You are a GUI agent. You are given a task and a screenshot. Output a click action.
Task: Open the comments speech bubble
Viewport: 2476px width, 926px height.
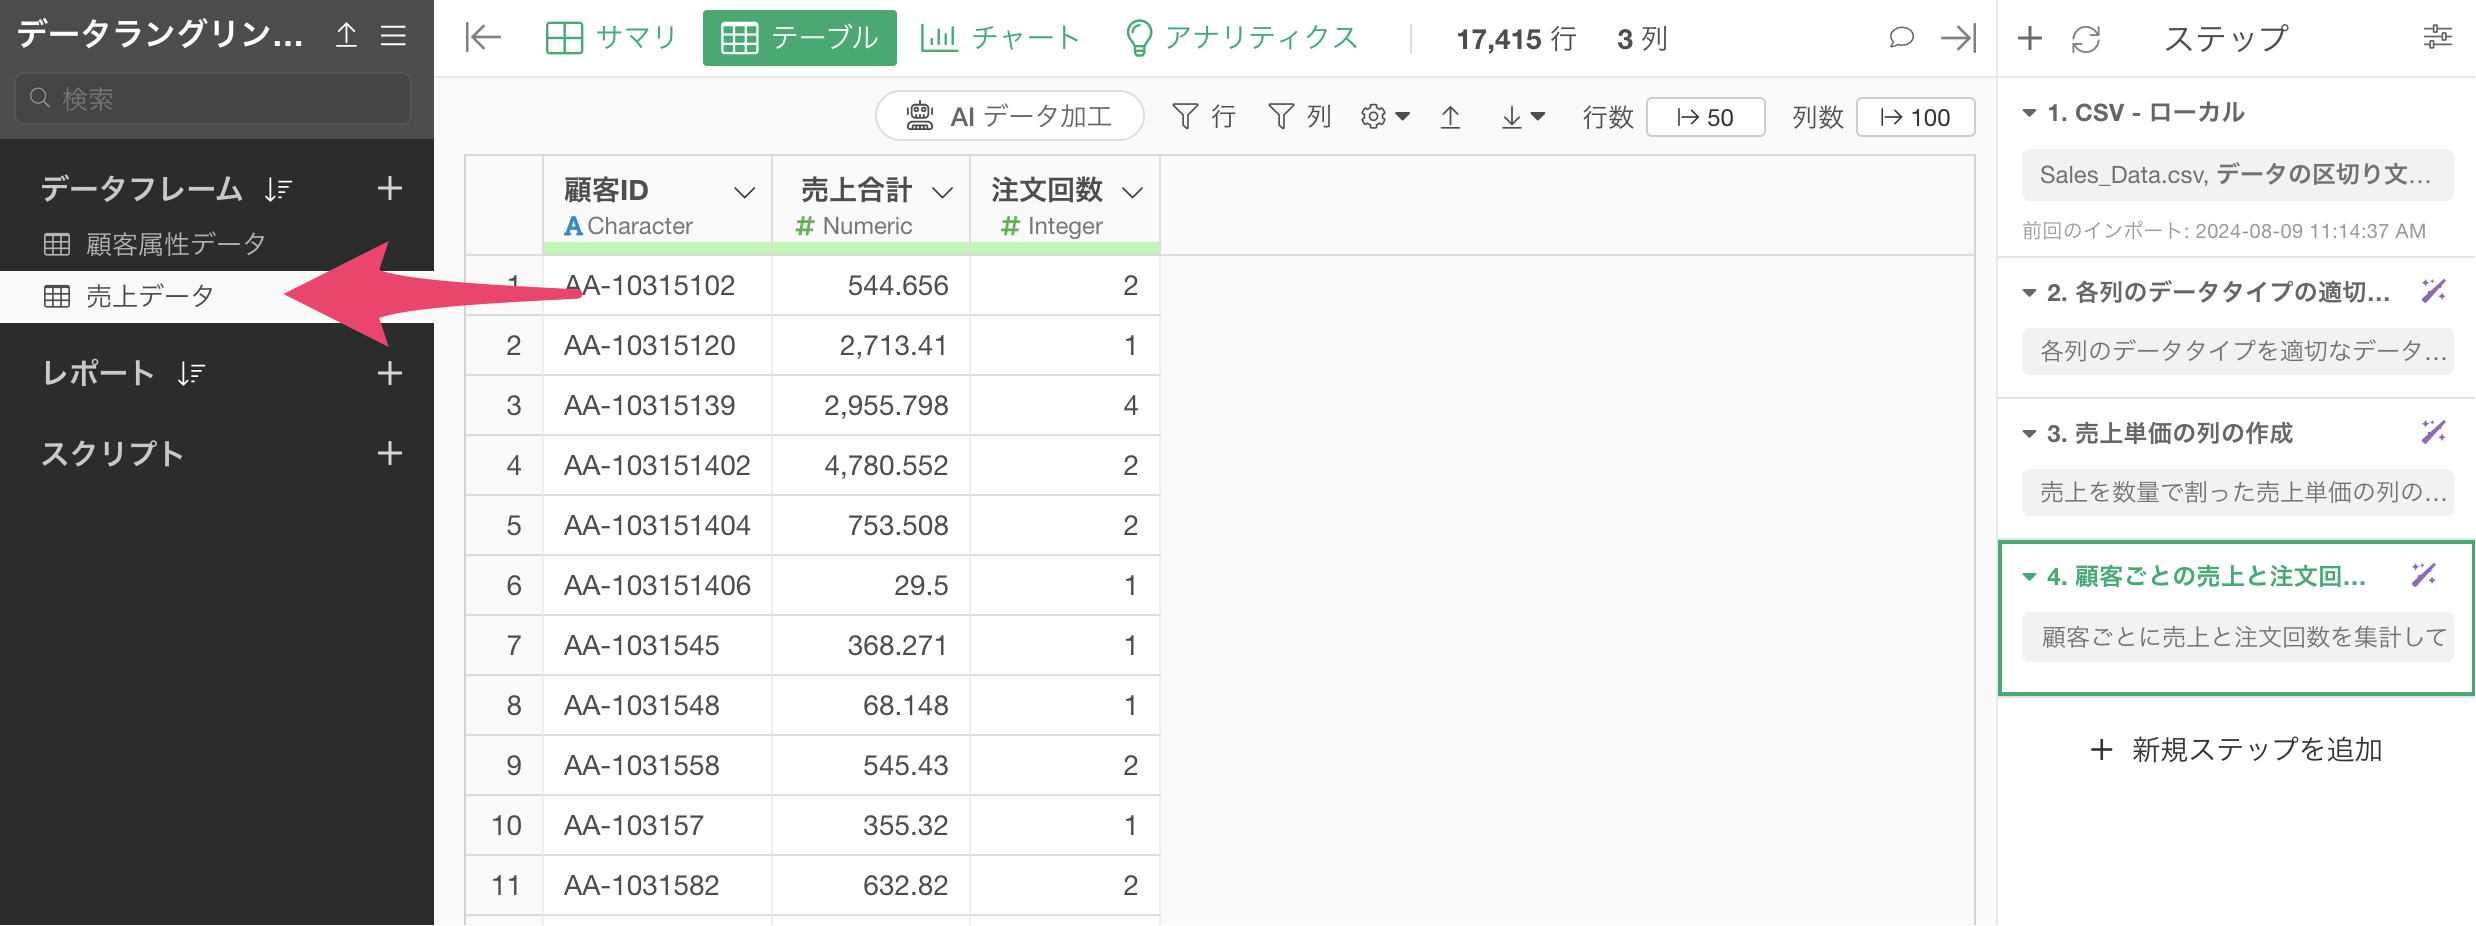click(1901, 38)
